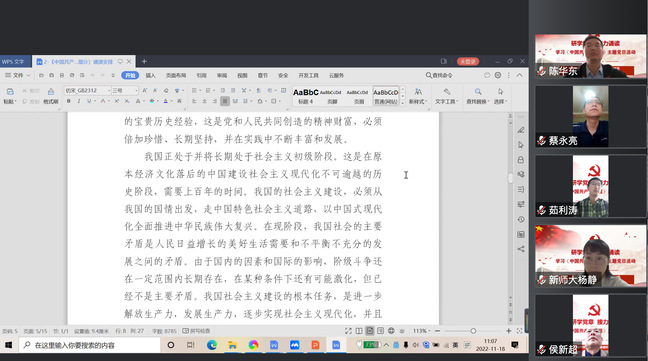Screen dimensions: 648x361
Task: Click the share icon in right sidebar
Action: [x=521, y=249]
